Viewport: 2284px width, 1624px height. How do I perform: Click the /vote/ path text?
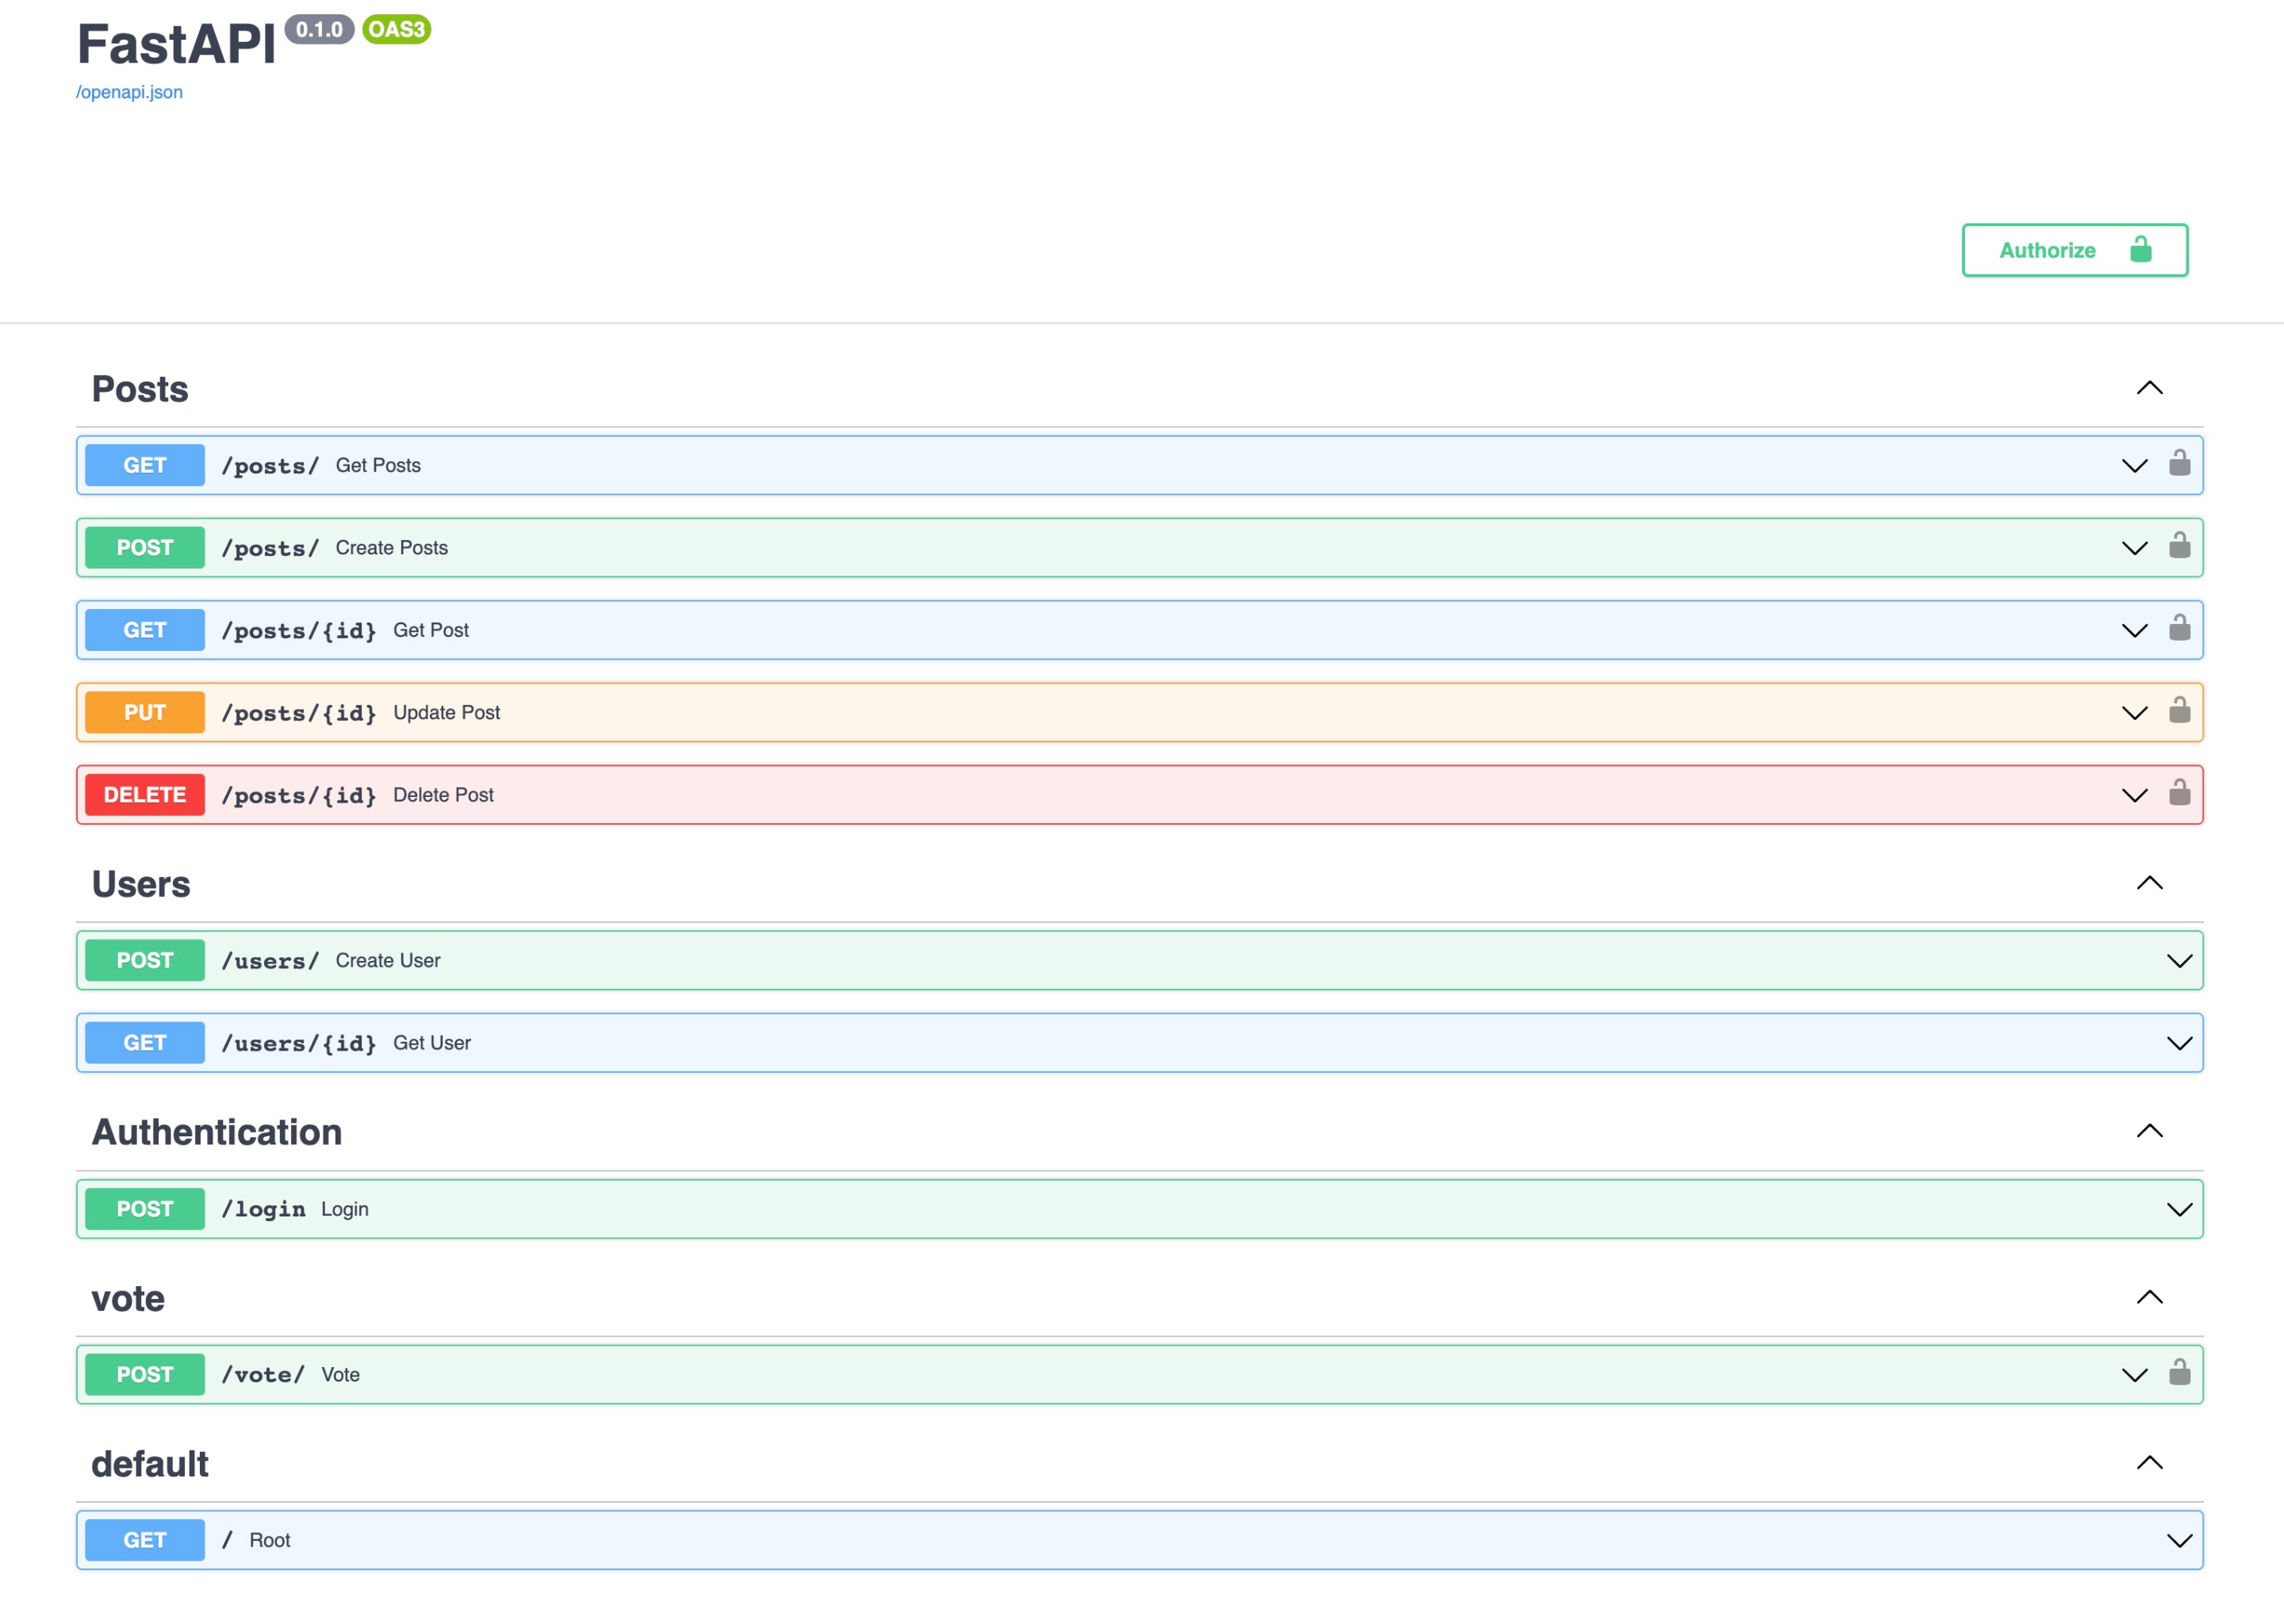263,1374
